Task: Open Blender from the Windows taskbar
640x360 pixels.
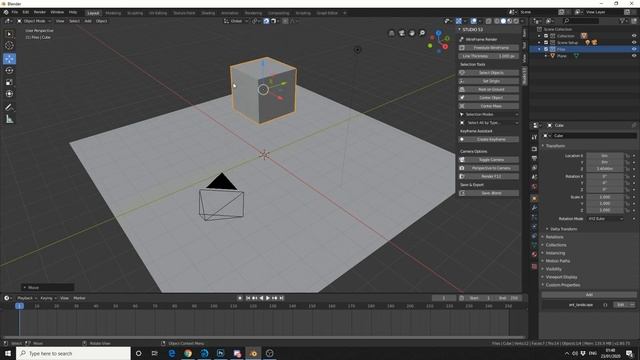Action: click(x=253, y=353)
